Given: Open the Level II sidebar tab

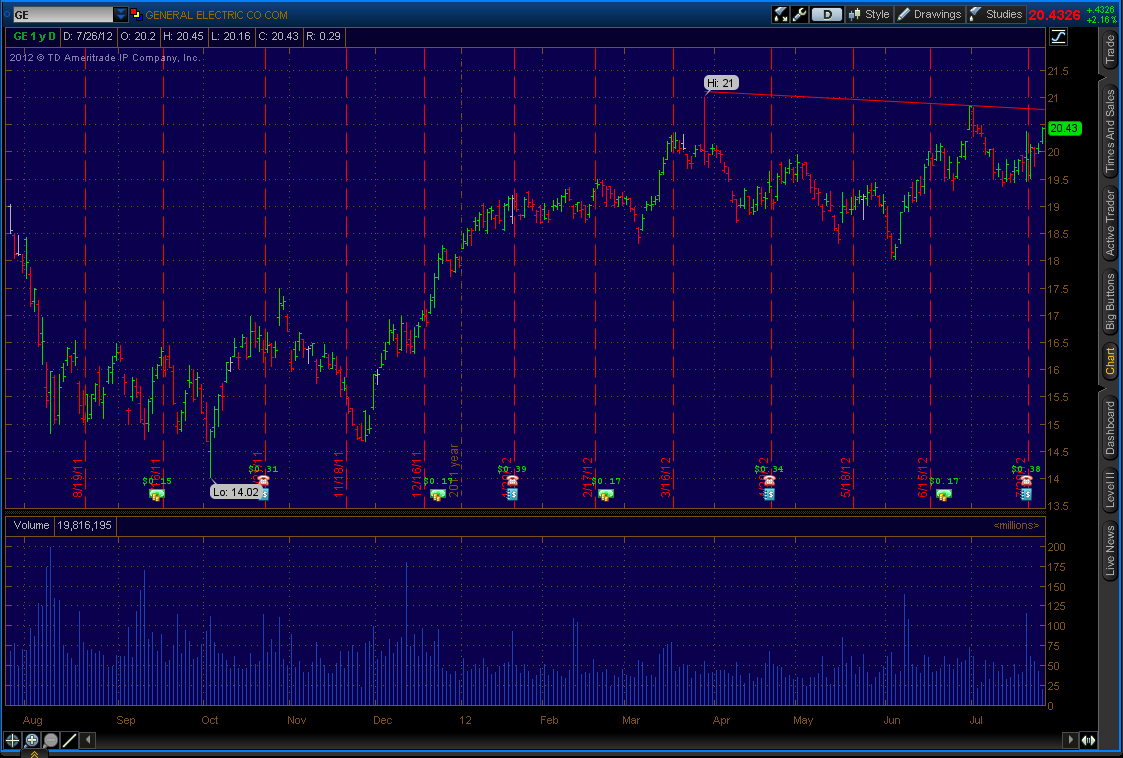Looking at the screenshot, I should (x=1110, y=490).
